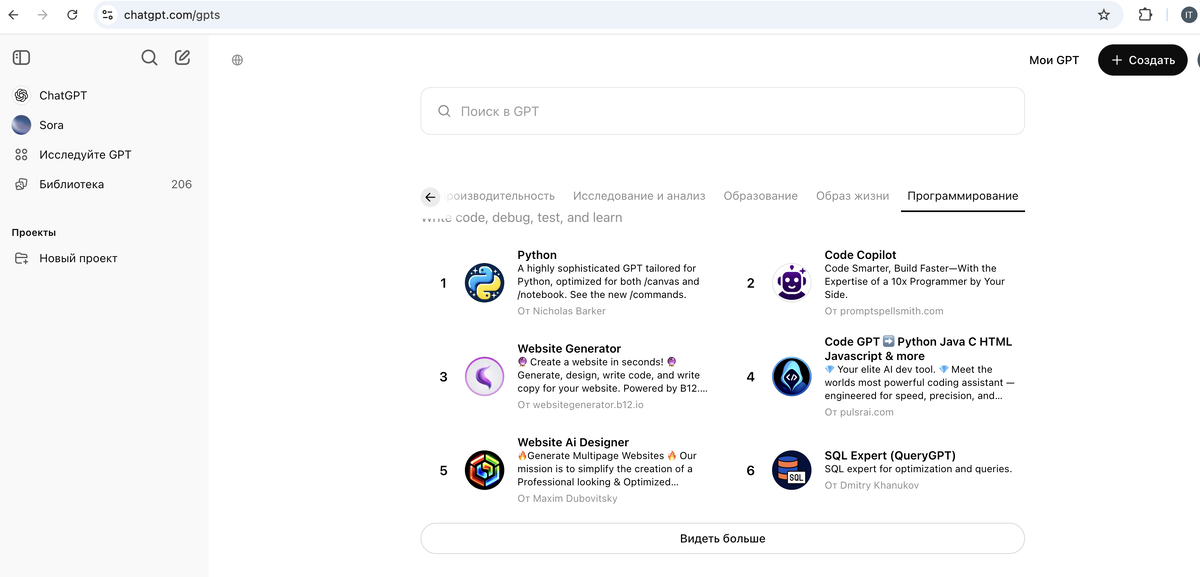Open Website Ai Designer title
Viewport: 1200px width, 577px height.
point(573,442)
